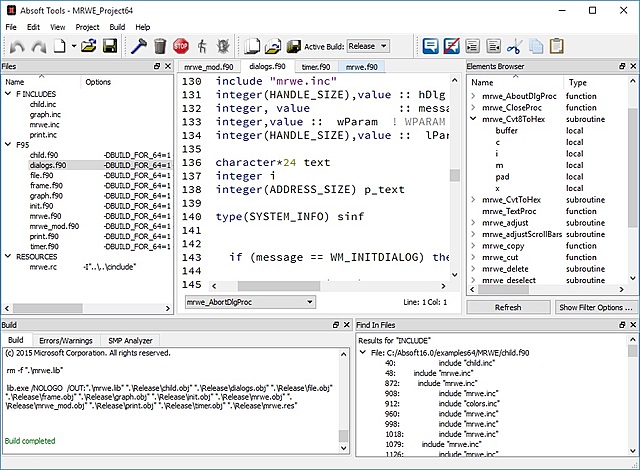The image size is (640, 470).
Task: Click the Show Filter Options button
Action: (x=596, y=307)
